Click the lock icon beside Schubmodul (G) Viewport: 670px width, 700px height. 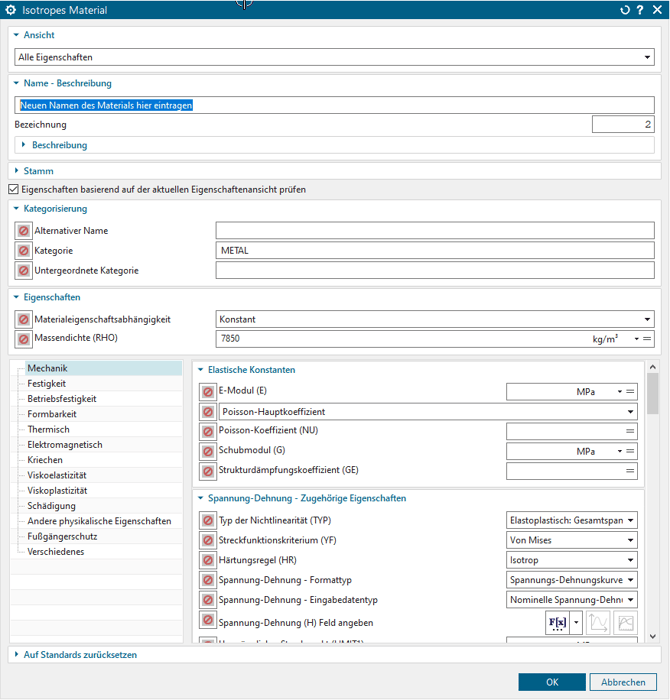(208, 451)
